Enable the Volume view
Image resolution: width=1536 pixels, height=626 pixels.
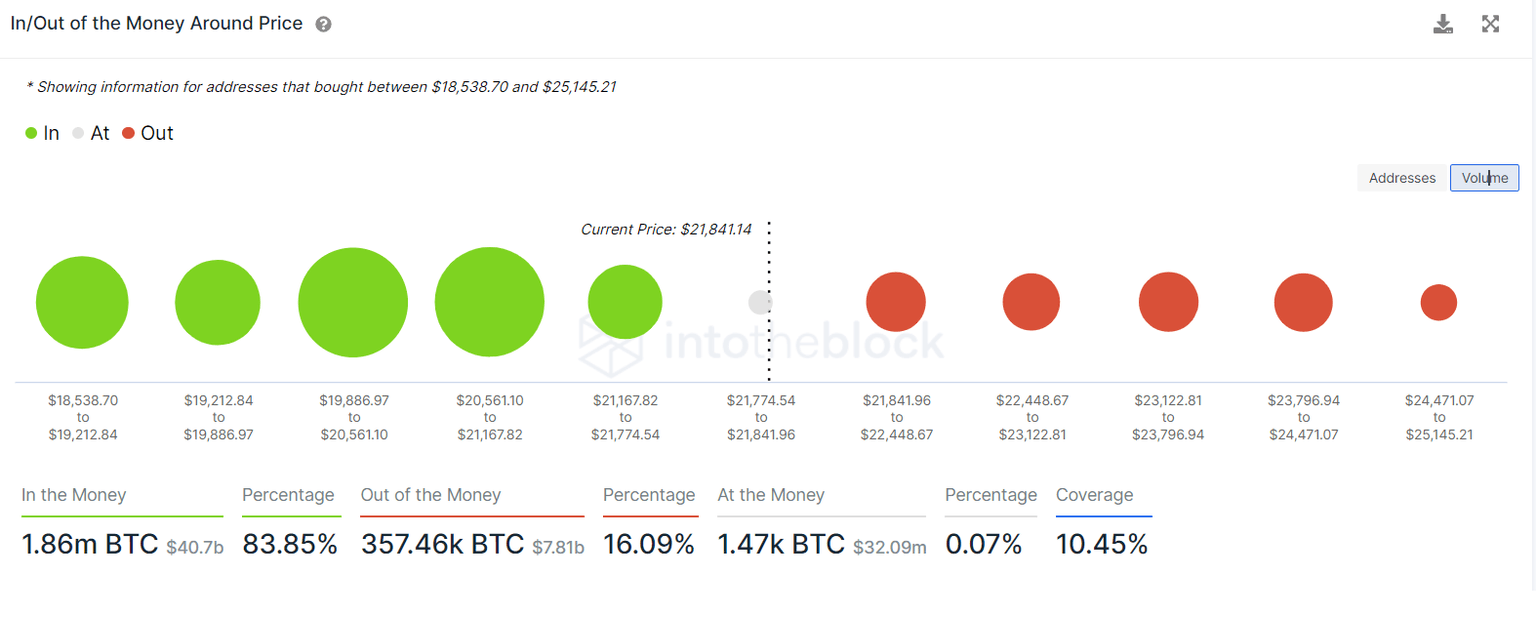tap(1484, 177)
